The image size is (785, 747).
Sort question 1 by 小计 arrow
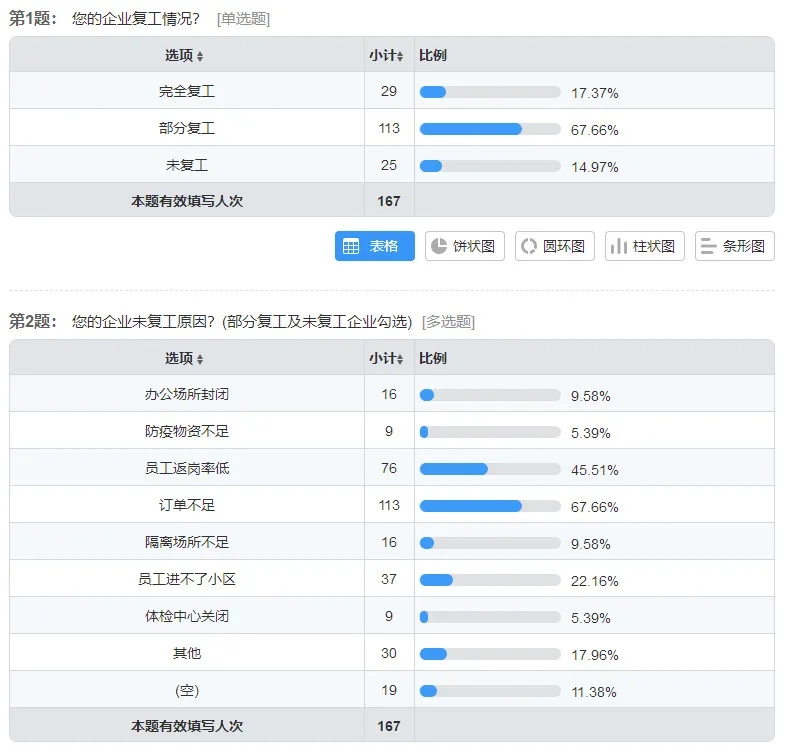(400, 56)
